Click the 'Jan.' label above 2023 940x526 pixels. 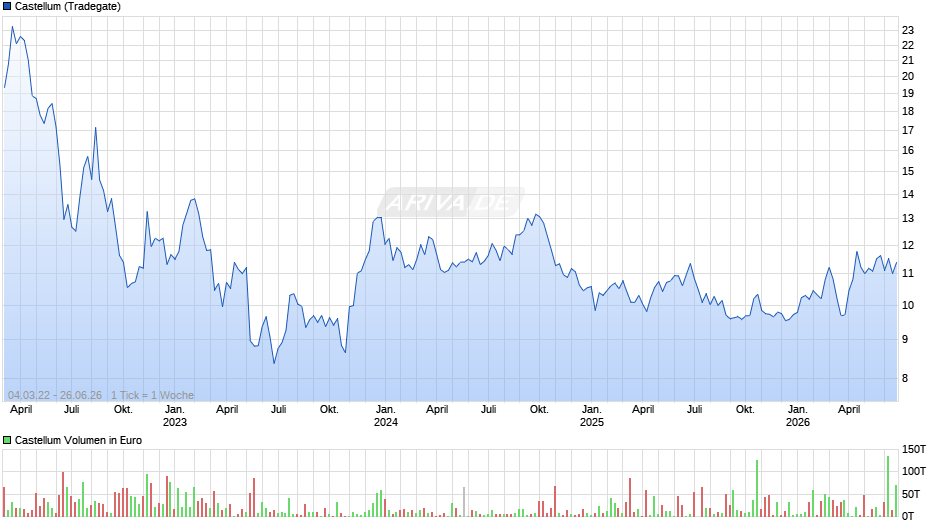(x=175, y=410)
